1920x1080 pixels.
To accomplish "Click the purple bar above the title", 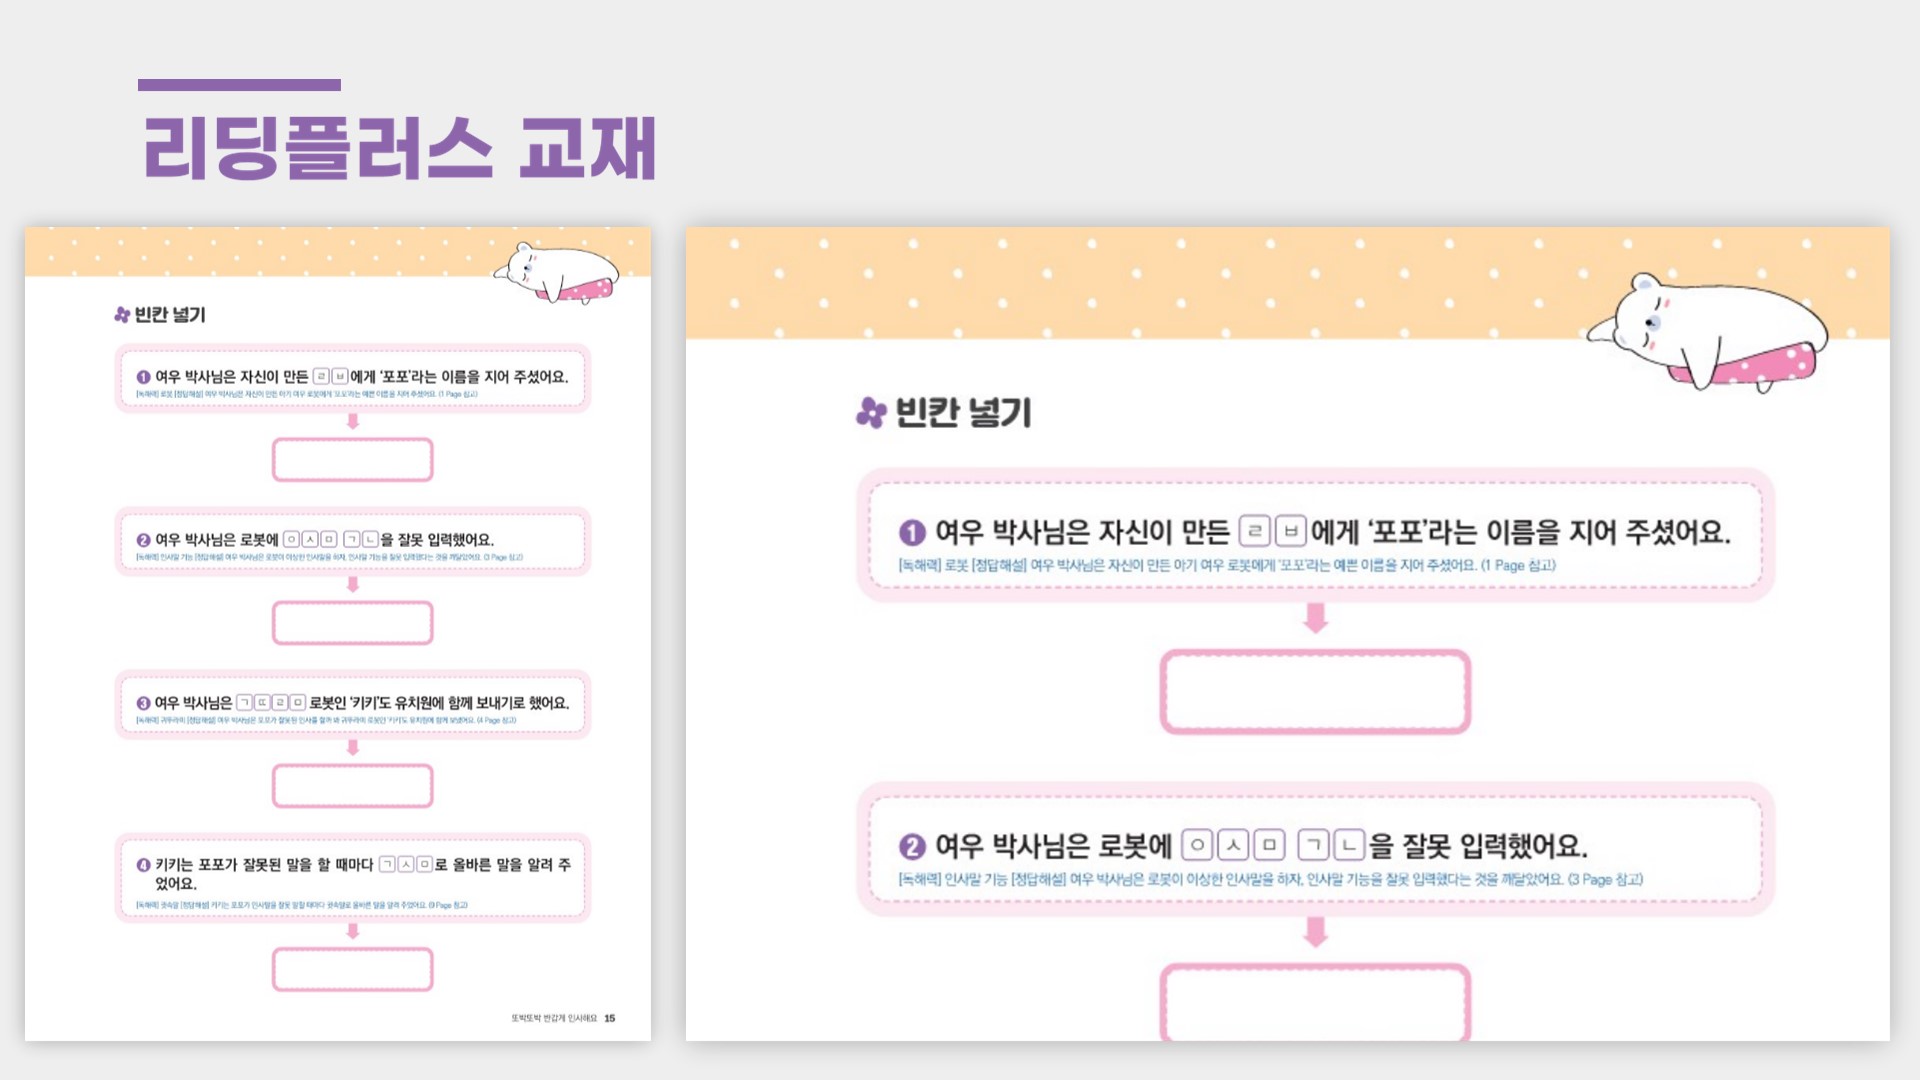I will (x=239, y=85).
